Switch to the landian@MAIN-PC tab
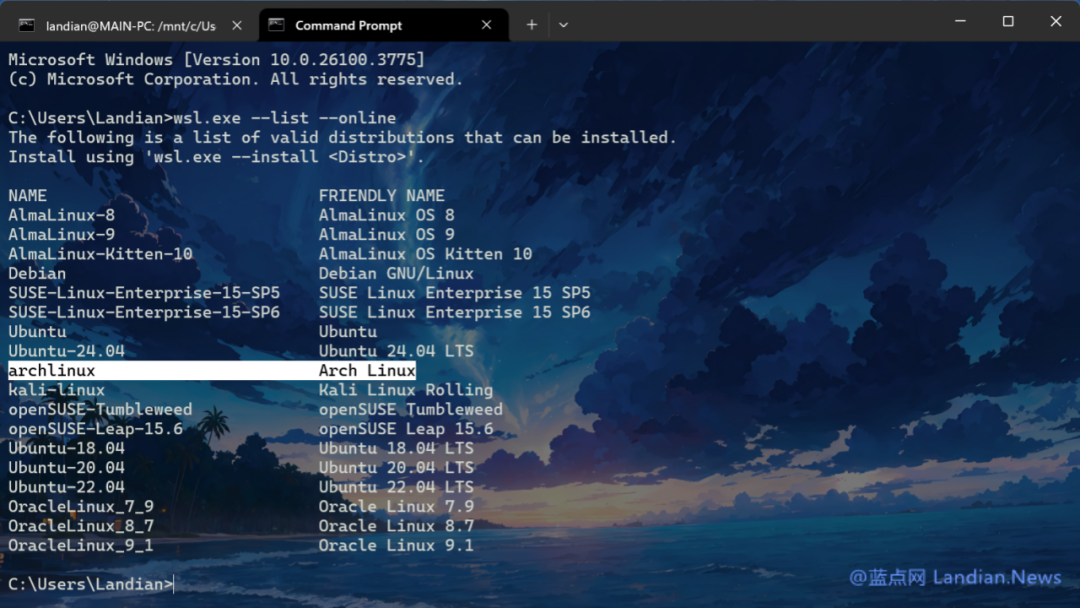Image resolution: width=1080 pixels, height=608 pixels. pyautogui.click(x=129, y=25)
